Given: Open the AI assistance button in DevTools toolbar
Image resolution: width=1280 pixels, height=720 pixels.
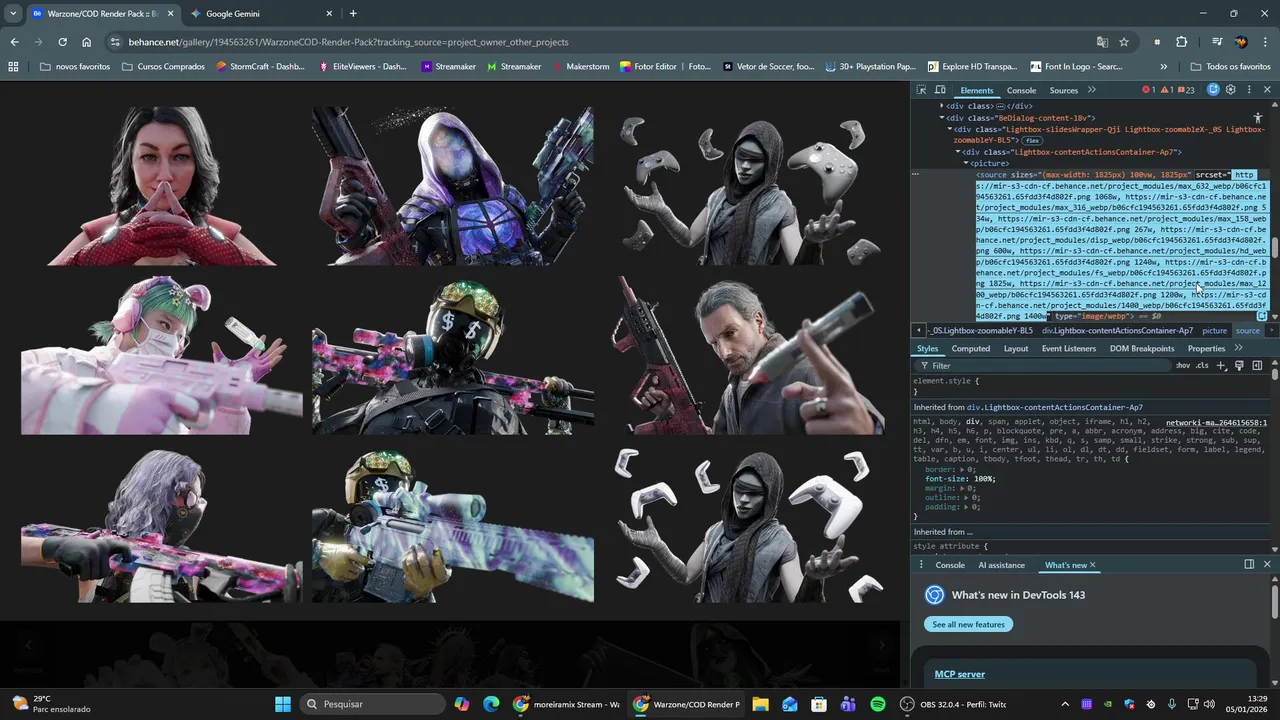Looking at the screenshot, I should [x=1213, y=90].
